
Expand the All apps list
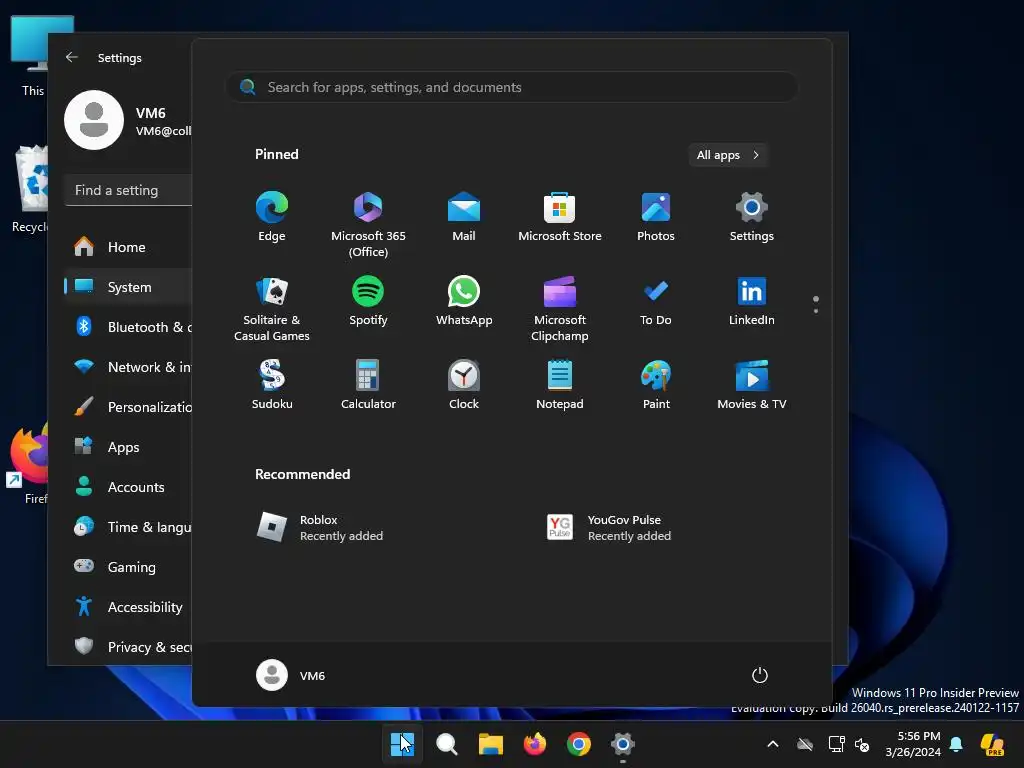click(728, 155)
